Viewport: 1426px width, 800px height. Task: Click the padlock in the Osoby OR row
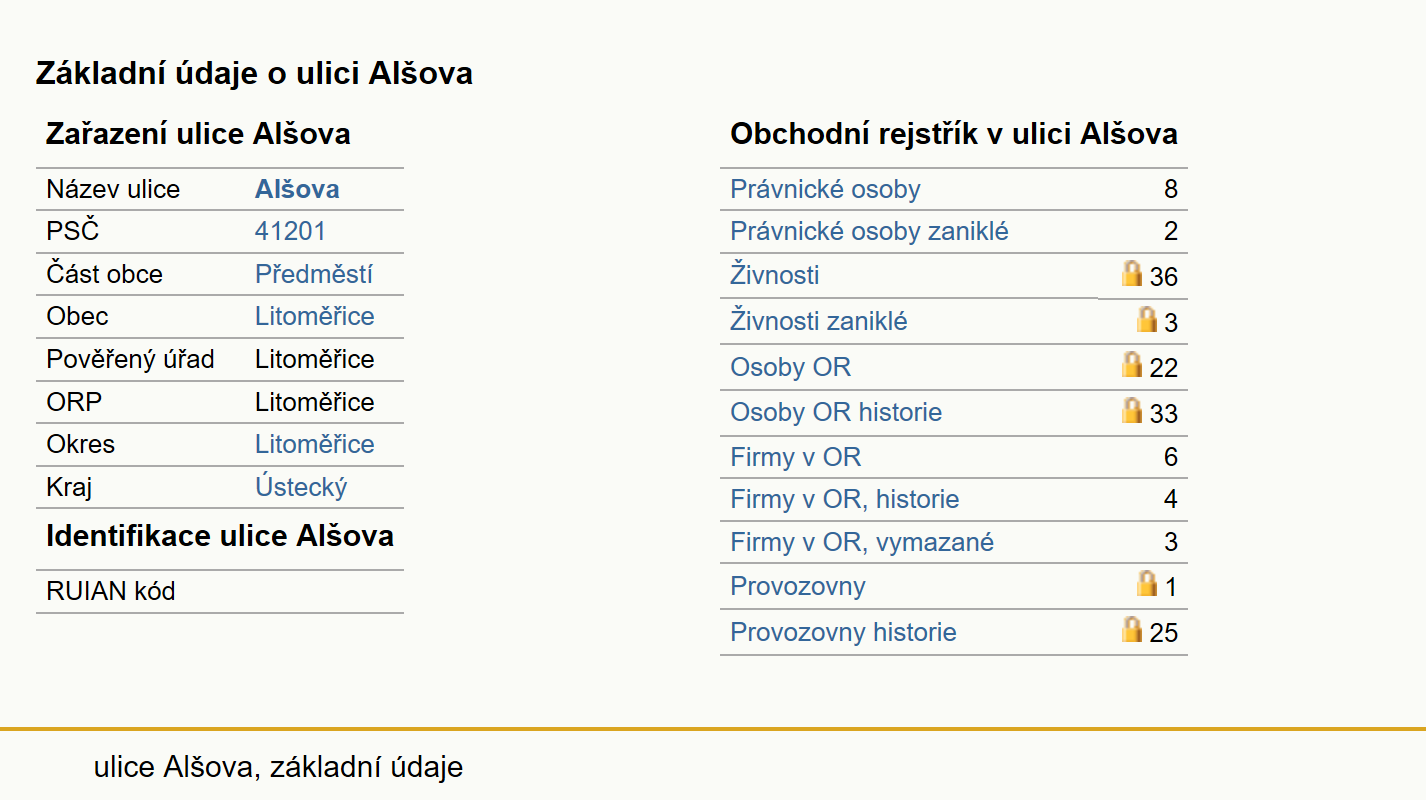1132,364
